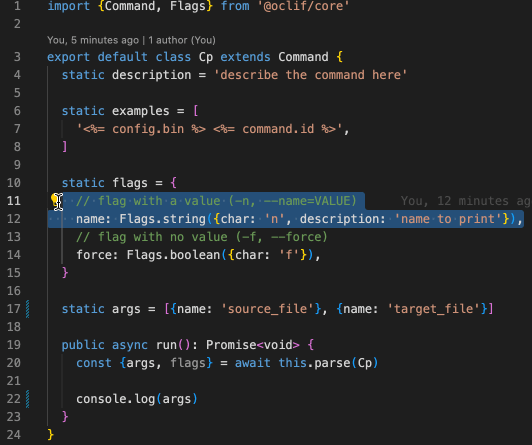The image size is (532, 445).
Task: Click the 'run()' method name
Action: click(173, 345)
